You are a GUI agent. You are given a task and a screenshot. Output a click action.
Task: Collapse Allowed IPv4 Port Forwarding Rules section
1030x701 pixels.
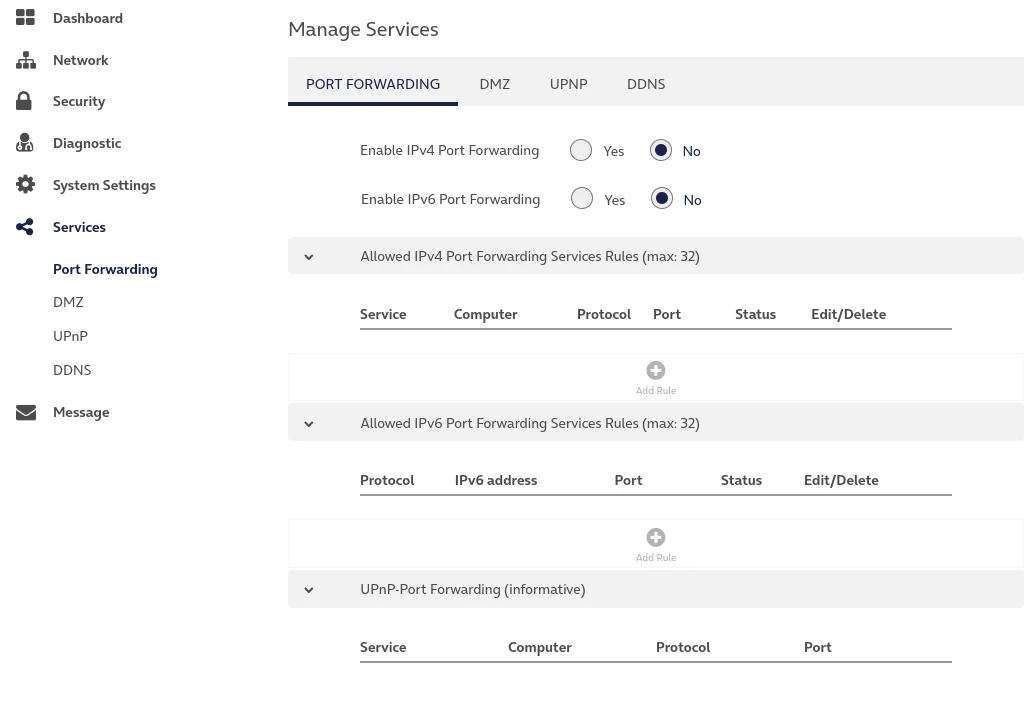[x=309, y=257]
